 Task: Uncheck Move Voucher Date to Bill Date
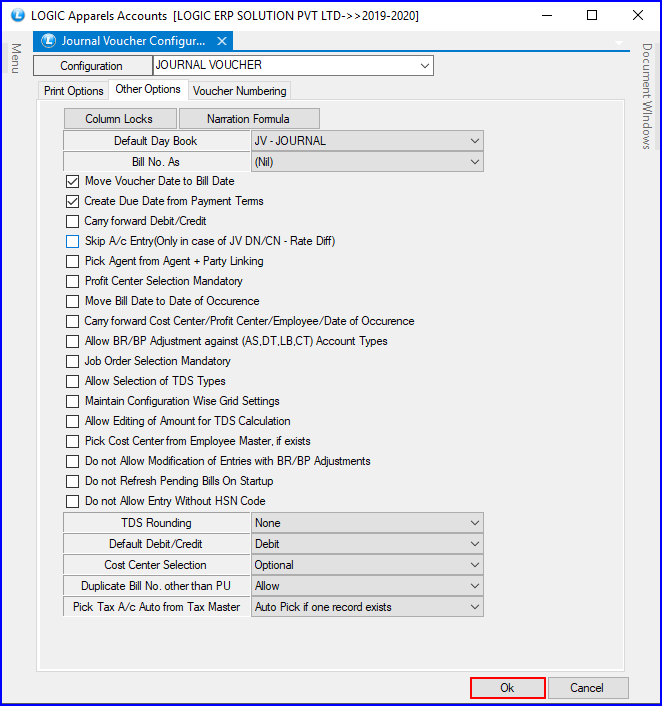pyautogui.click(x=72, y=181)
